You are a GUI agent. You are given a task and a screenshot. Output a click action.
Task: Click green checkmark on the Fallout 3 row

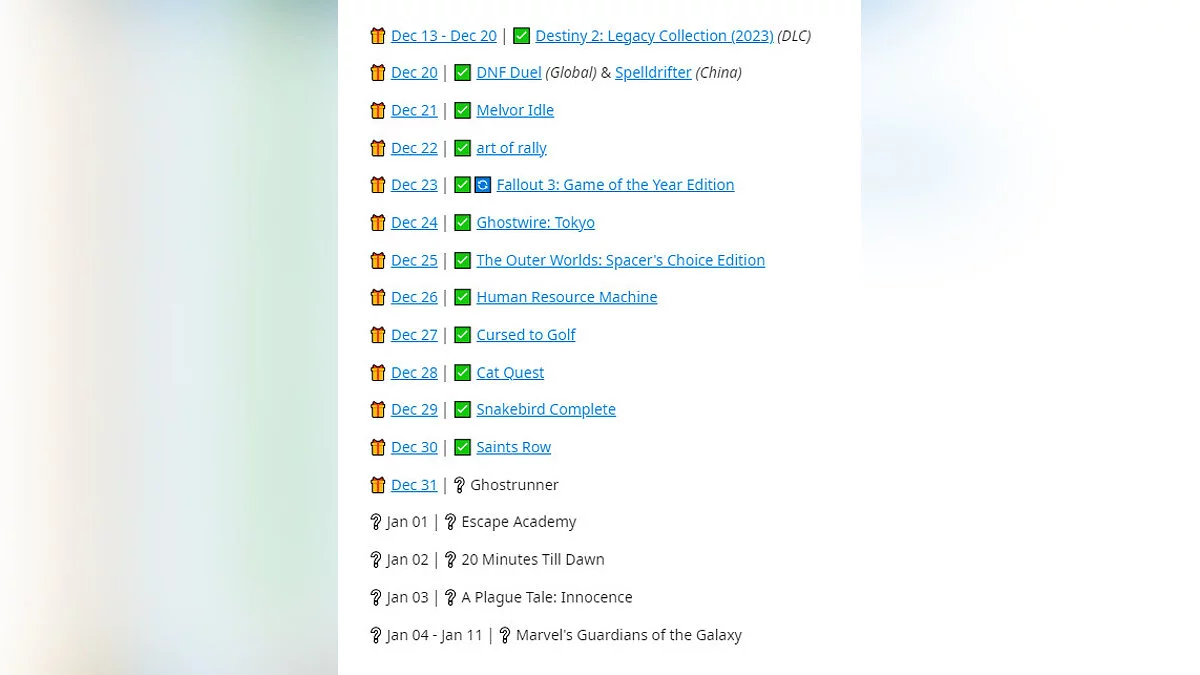click(x=463, y=185)
